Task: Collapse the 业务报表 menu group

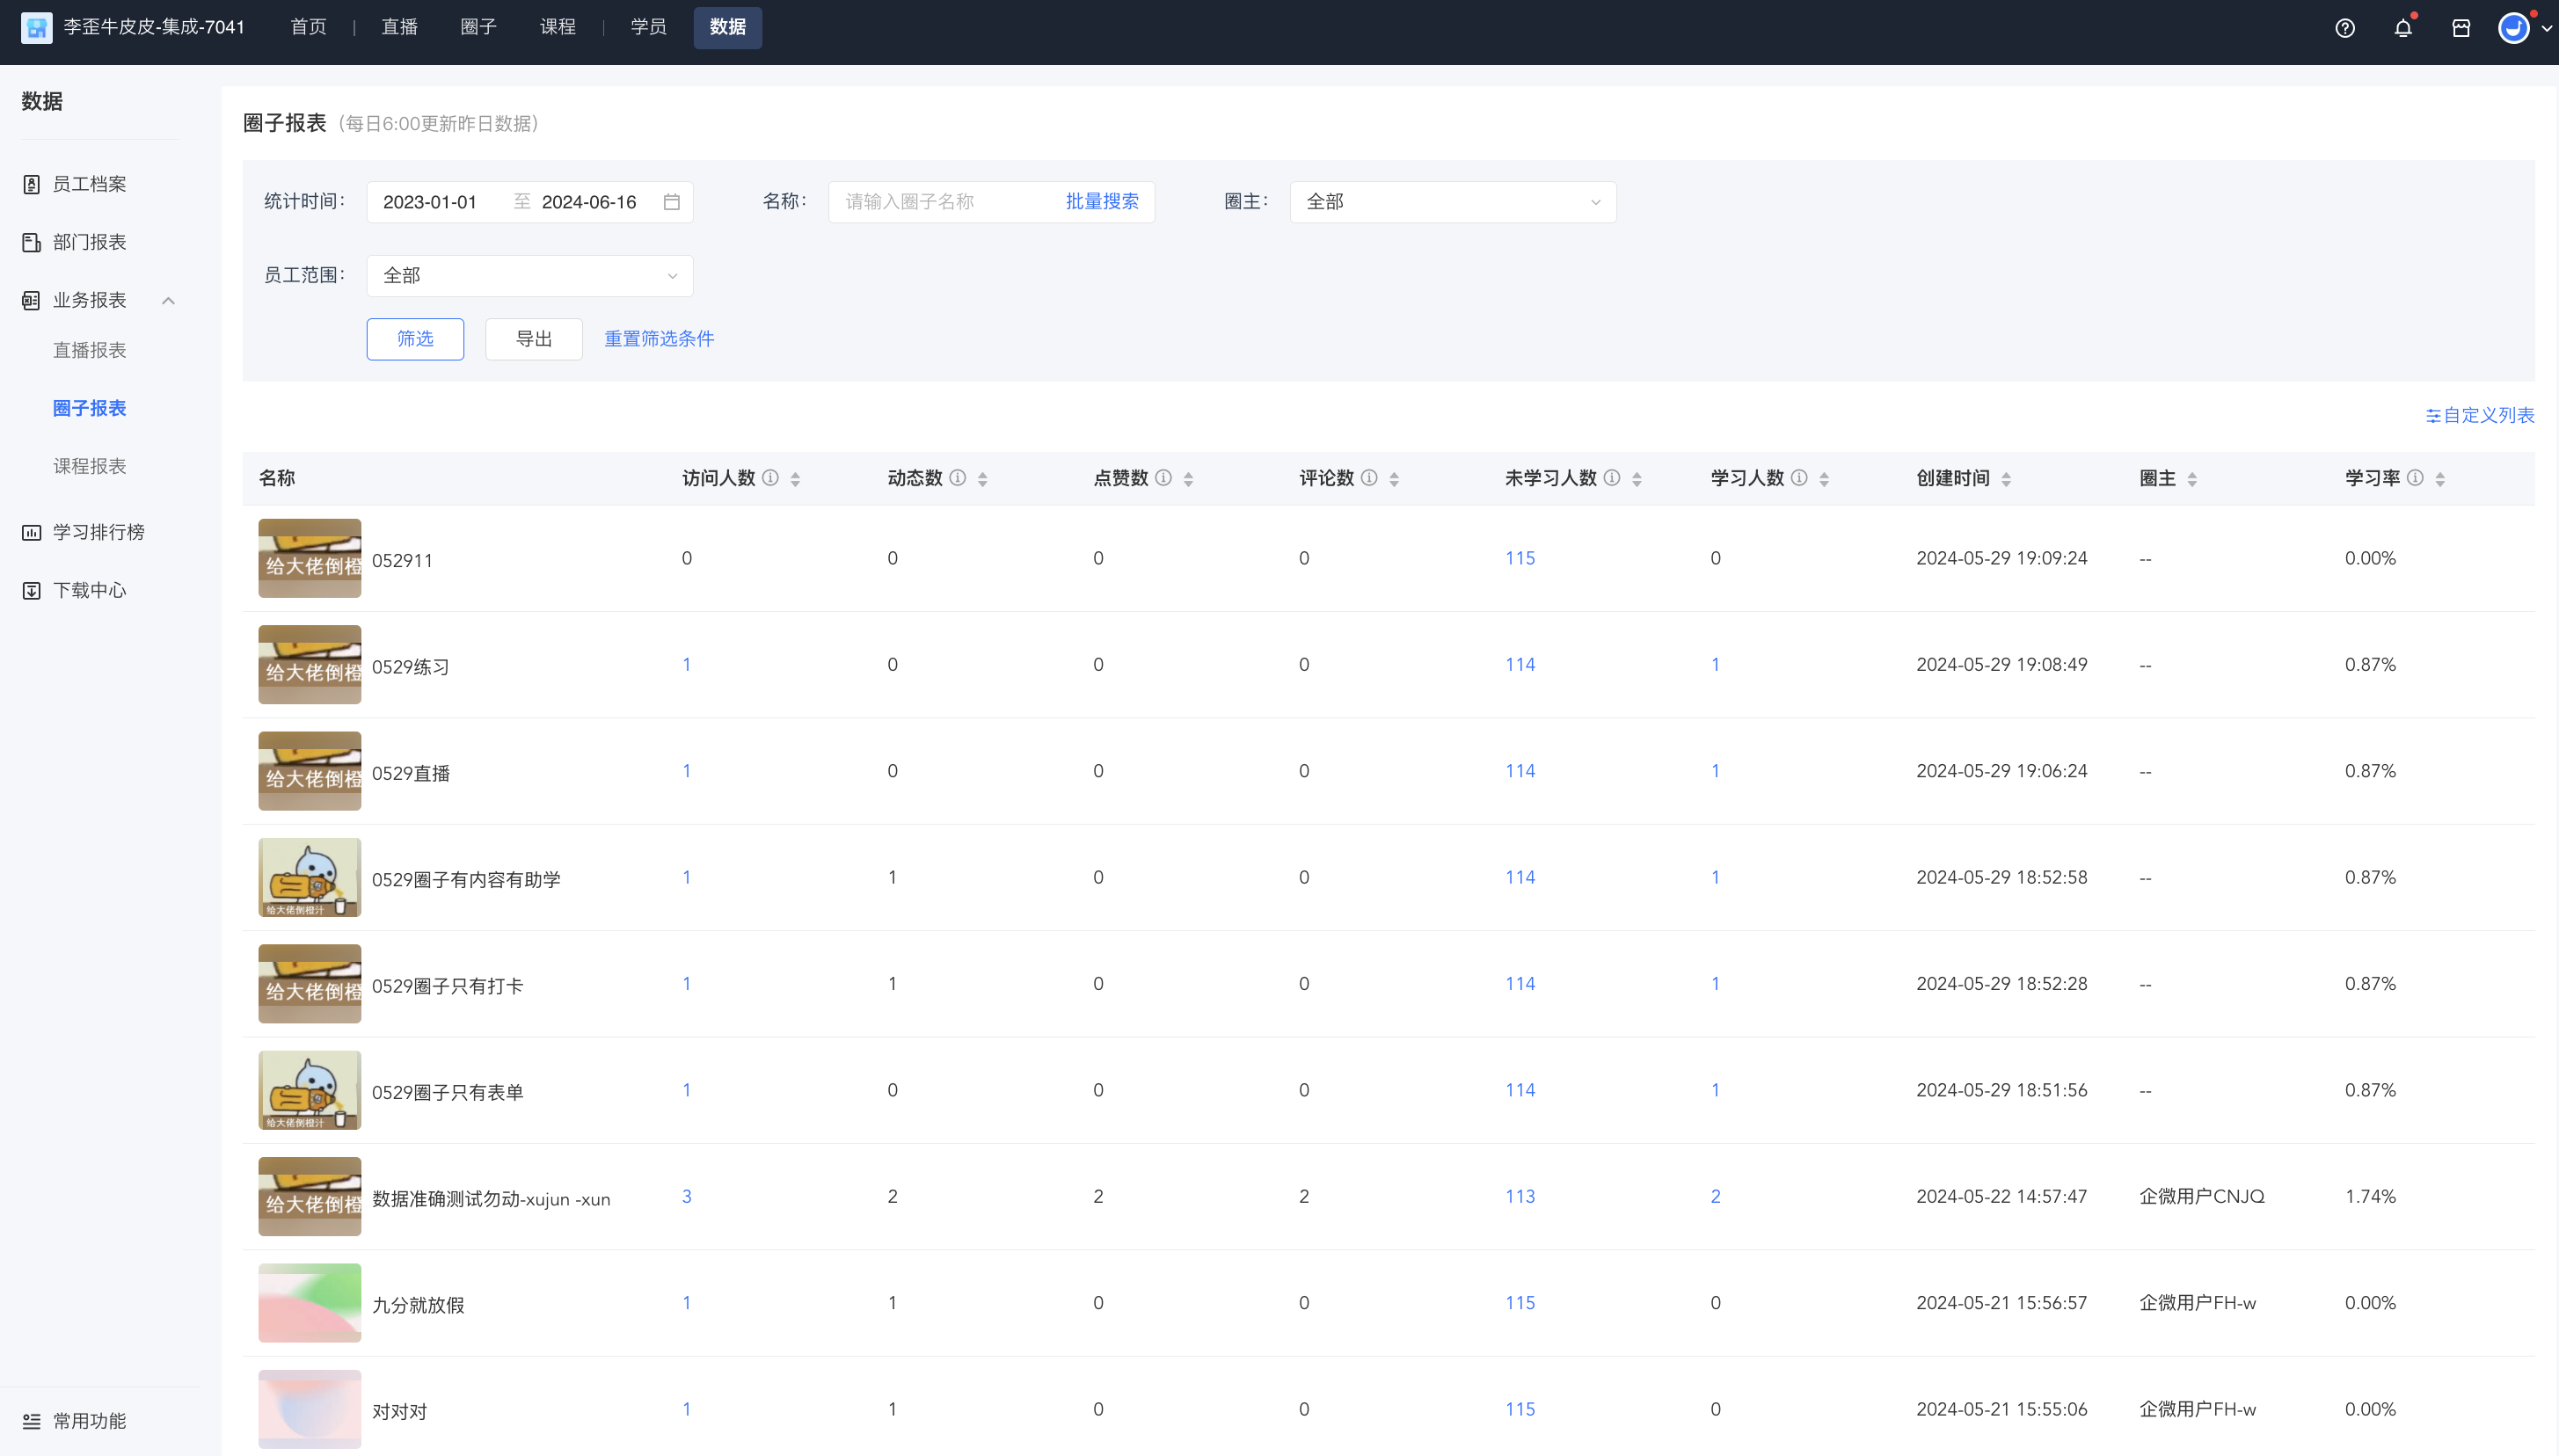Action: pos(169,301)
